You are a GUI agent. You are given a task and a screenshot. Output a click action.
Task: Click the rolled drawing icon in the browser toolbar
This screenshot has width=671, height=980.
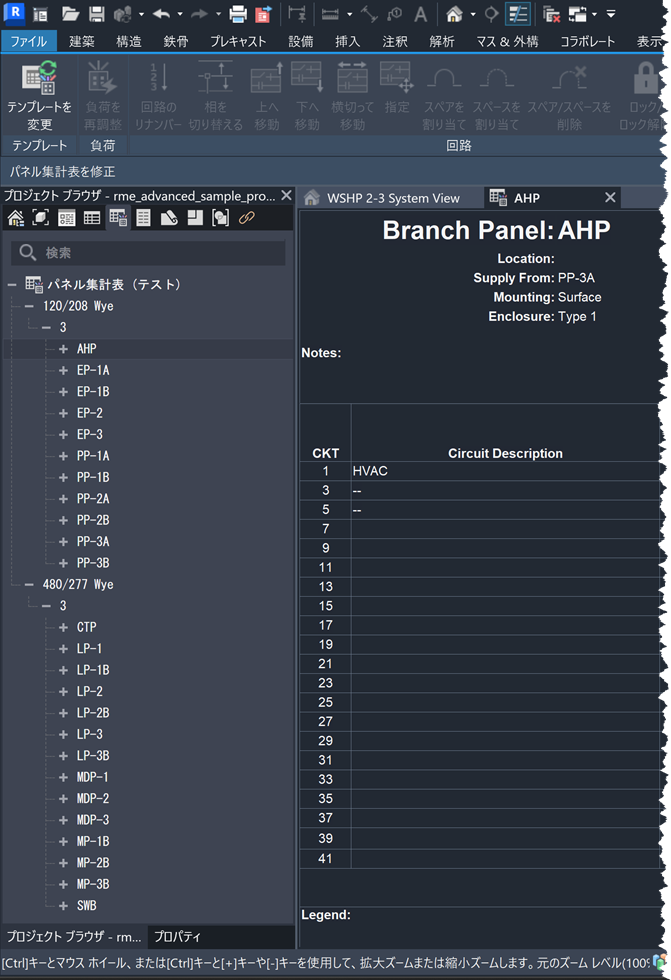point(169,218)
